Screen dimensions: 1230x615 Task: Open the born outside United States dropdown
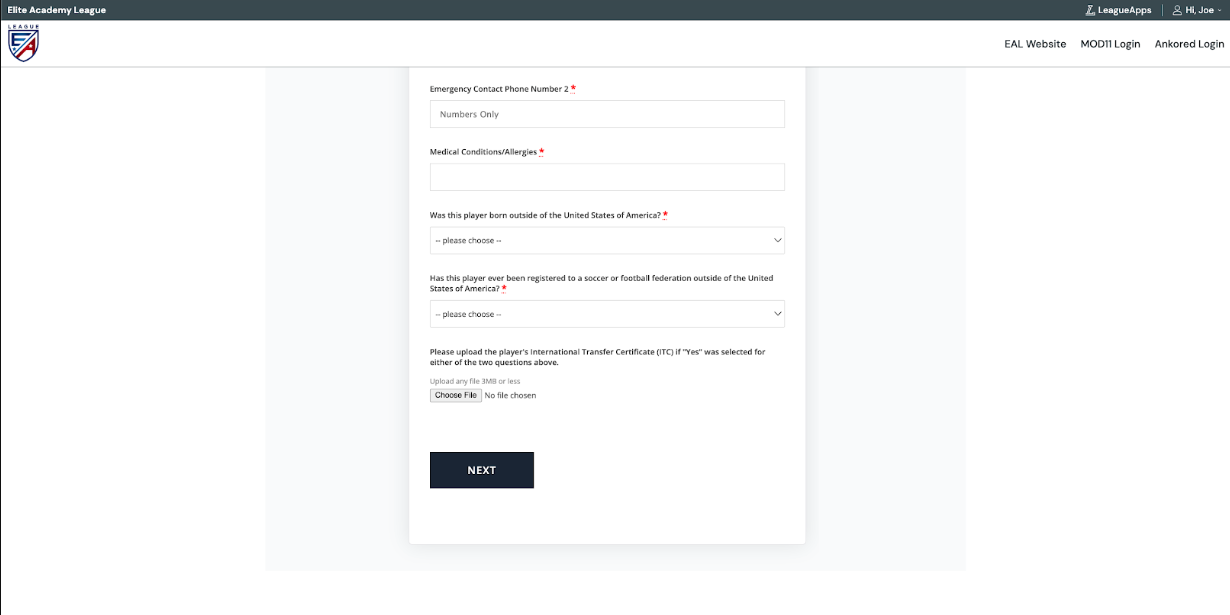(607, 241)
